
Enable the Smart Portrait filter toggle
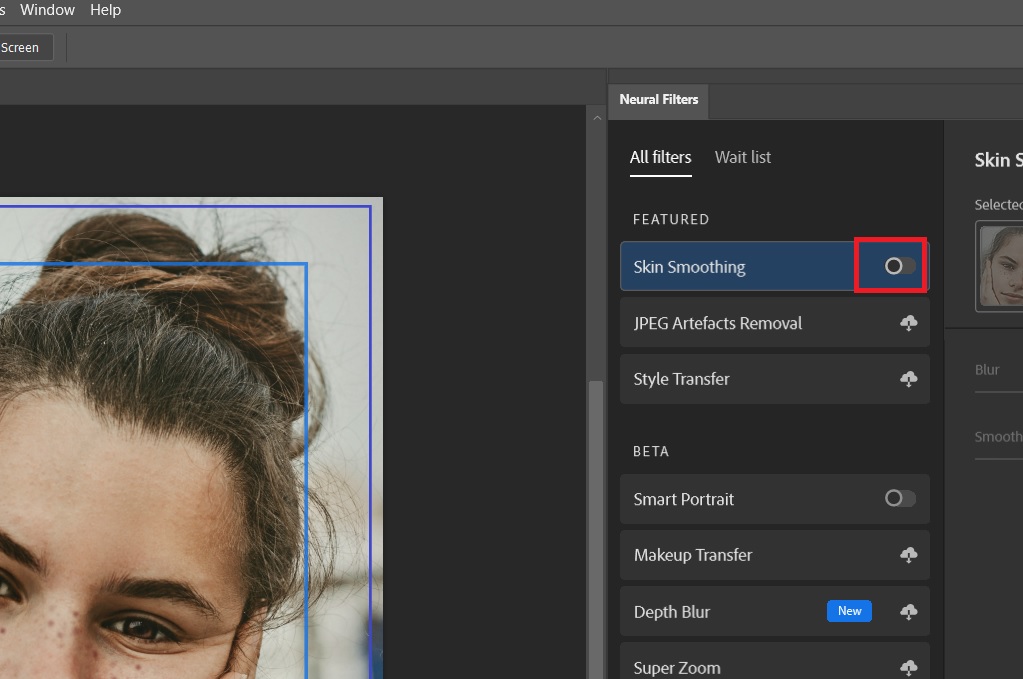tap(900, 498)
